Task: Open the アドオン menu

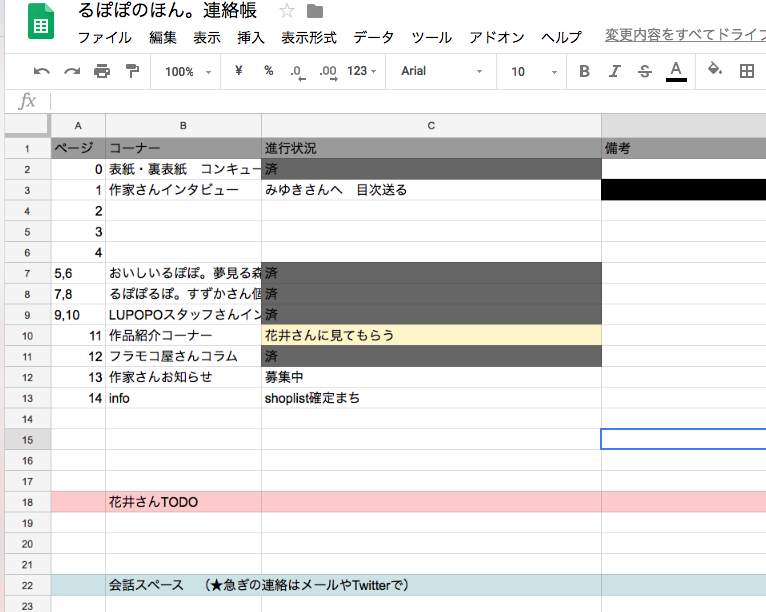Action: pyautogui.click(x=497, y=37)
